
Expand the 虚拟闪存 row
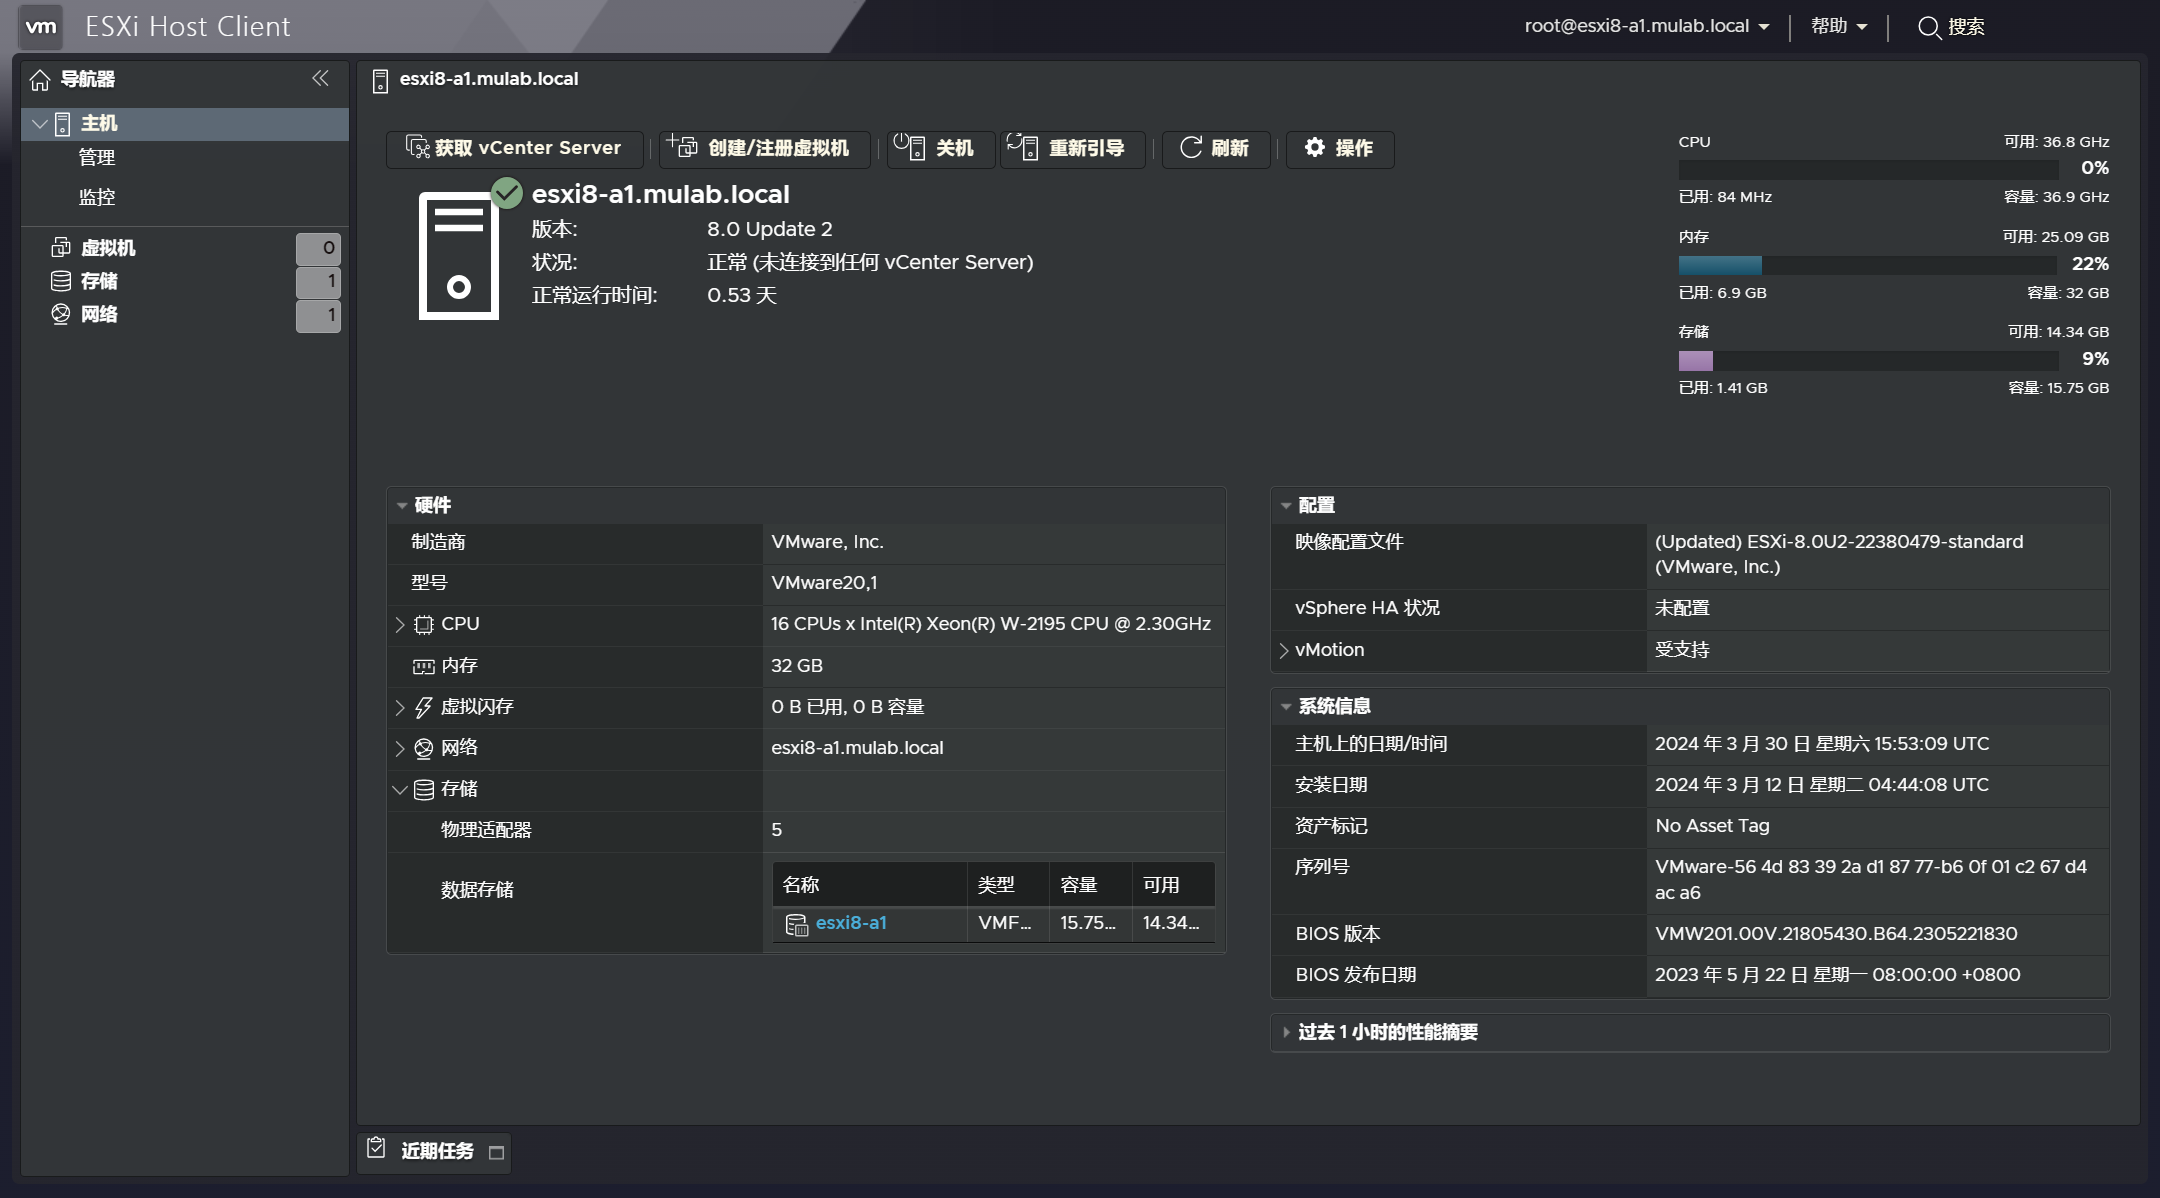(400, 707)
